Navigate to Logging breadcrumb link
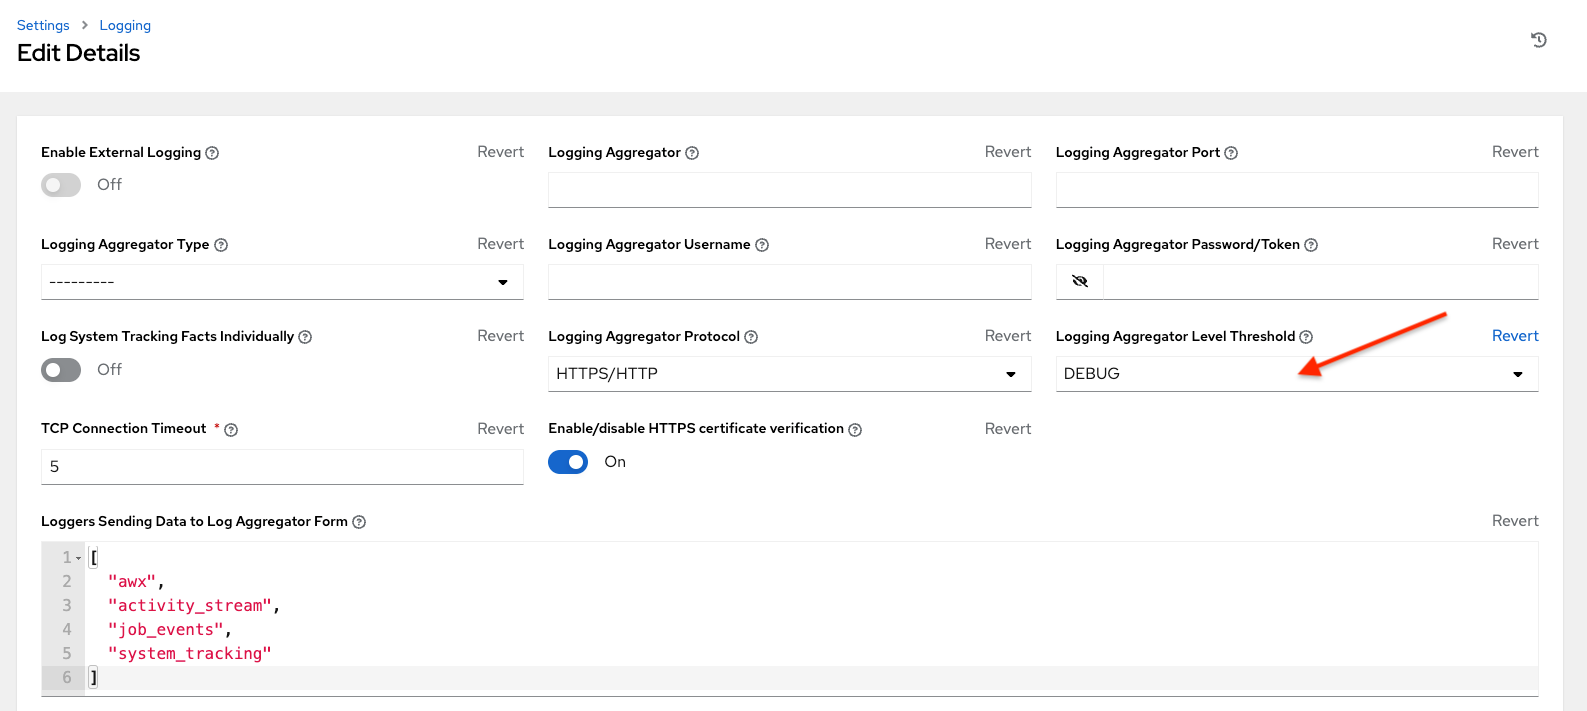 [x=125, y=25]
